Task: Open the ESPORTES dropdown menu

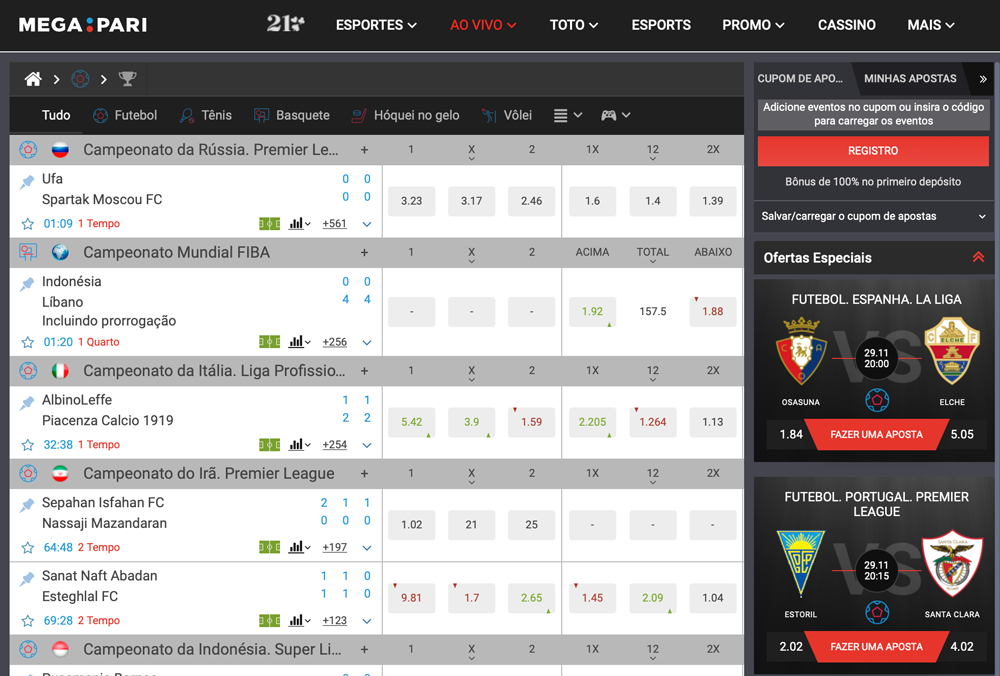Action: [376, 25]
